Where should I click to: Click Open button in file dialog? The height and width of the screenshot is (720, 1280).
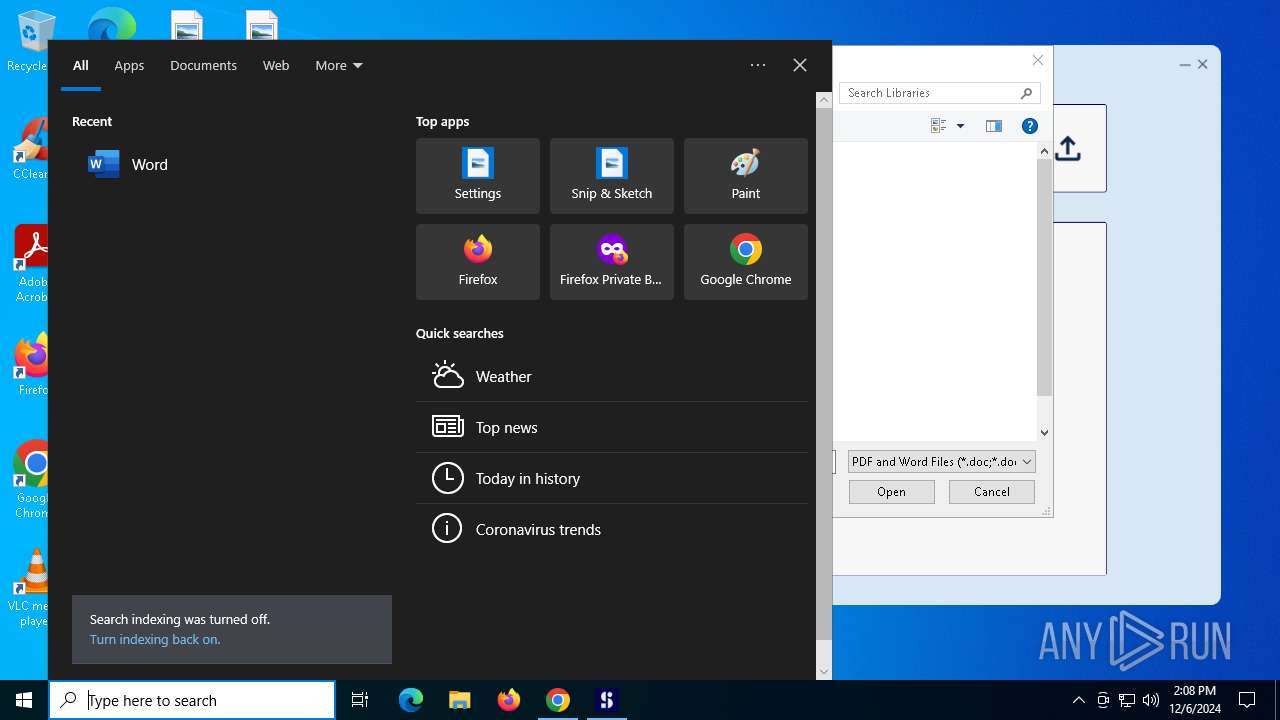click(x=892, y=492)
